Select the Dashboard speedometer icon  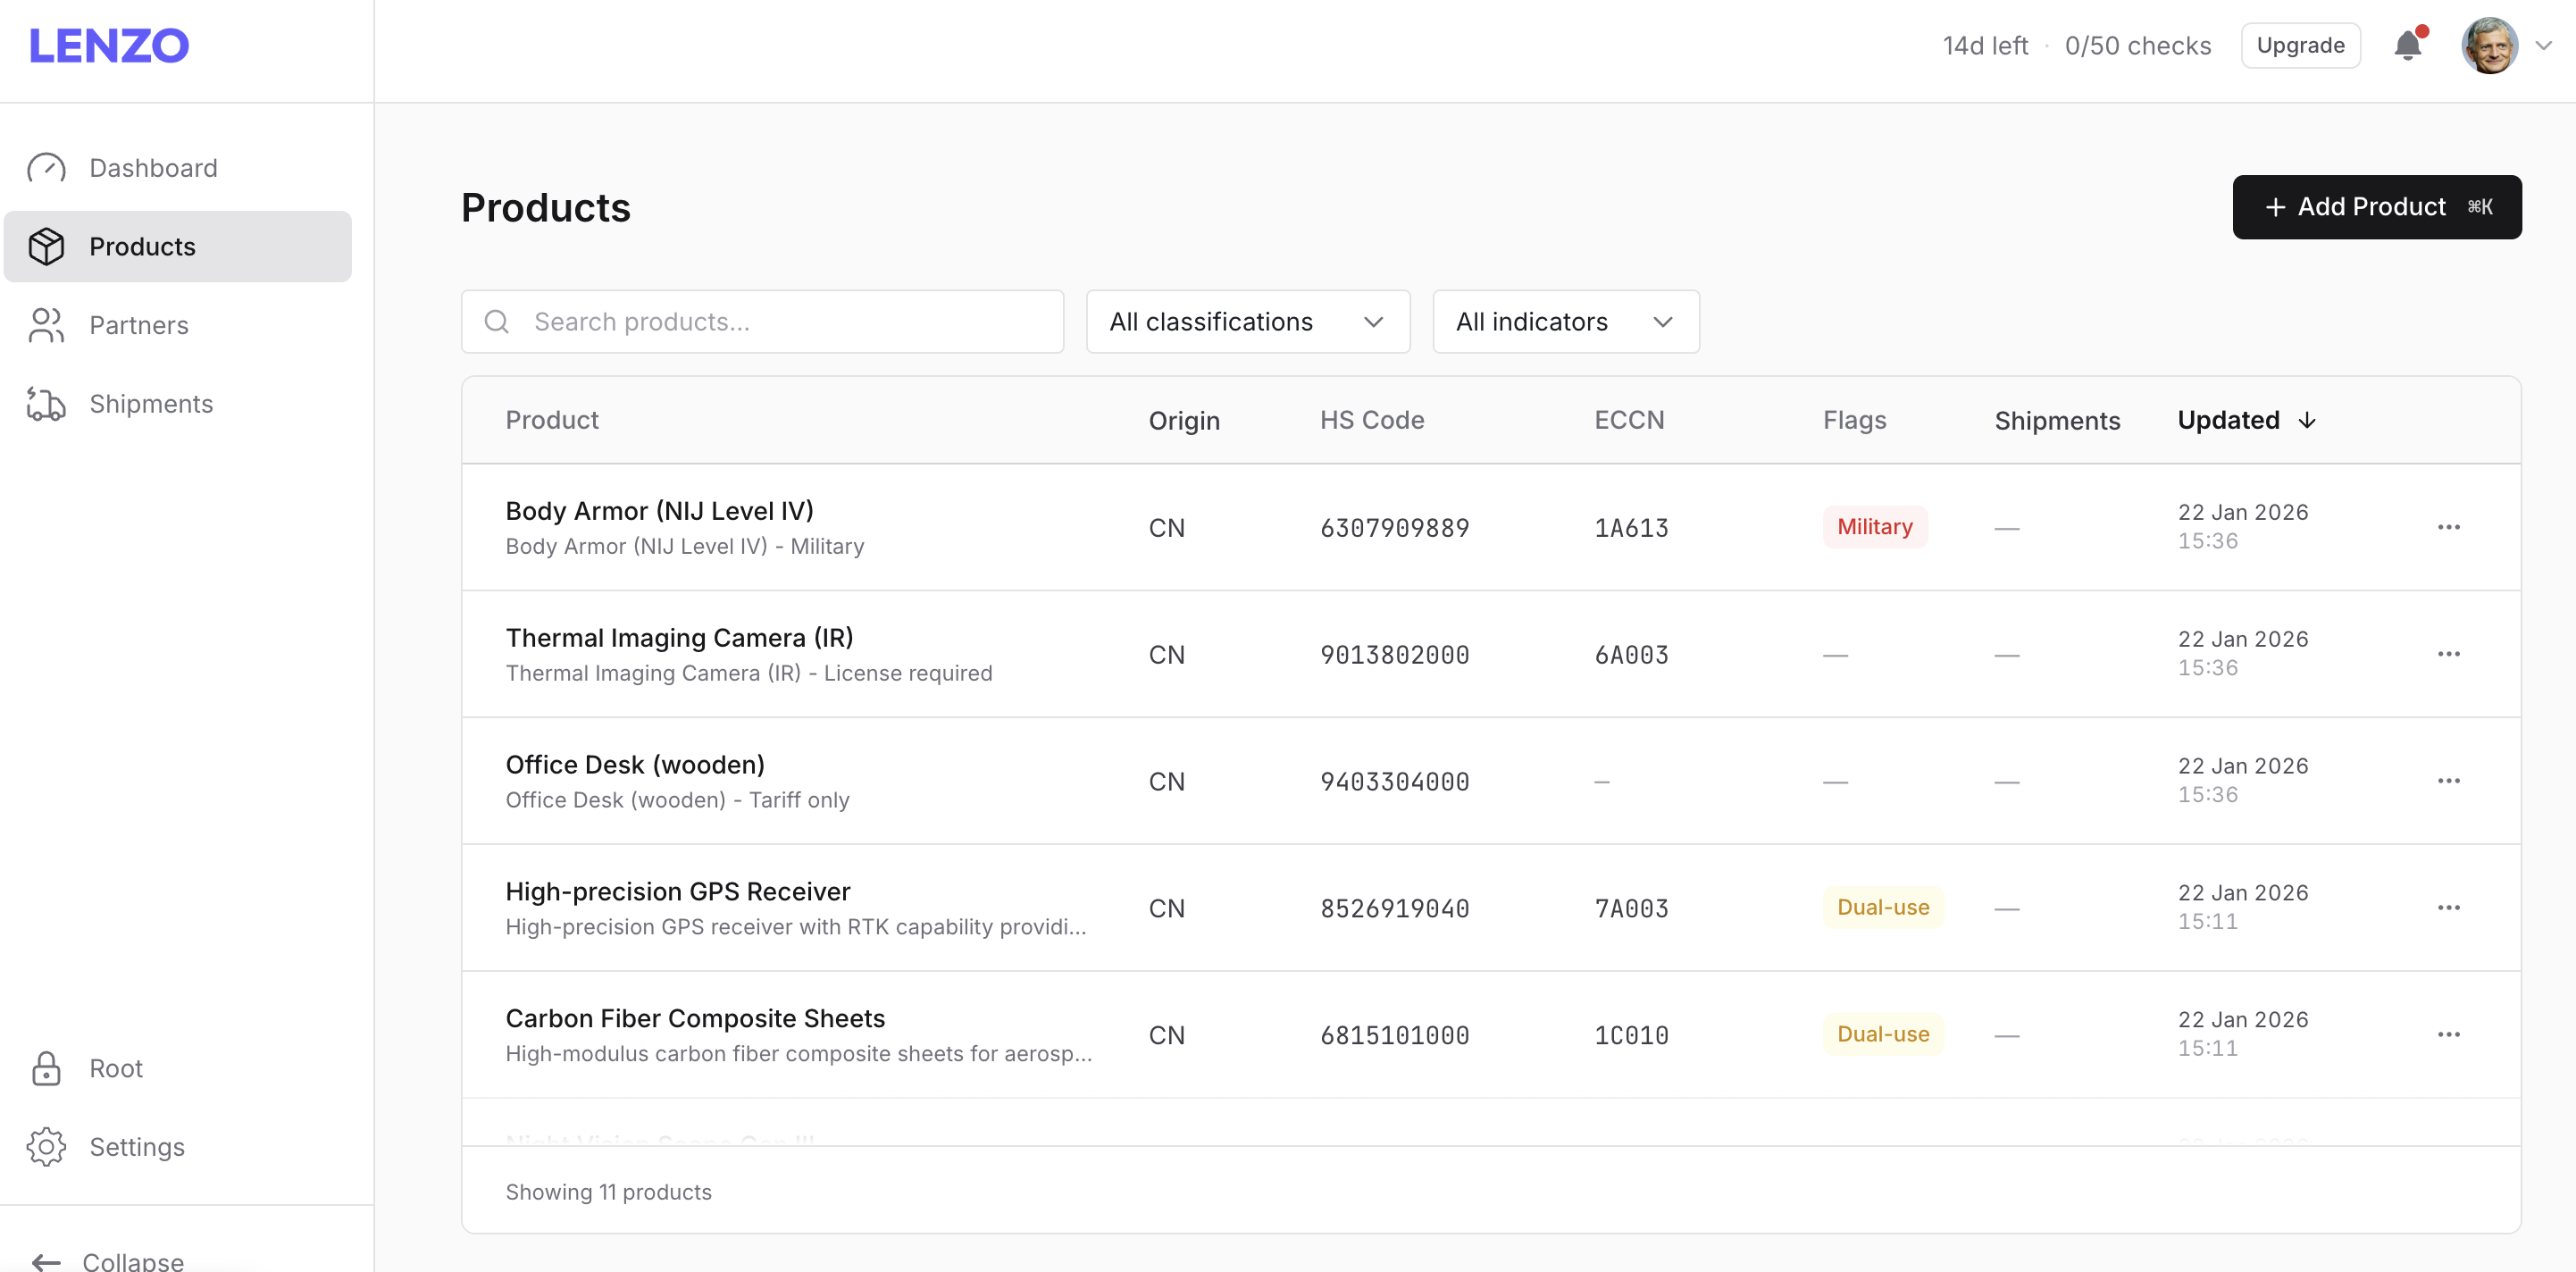47,167
